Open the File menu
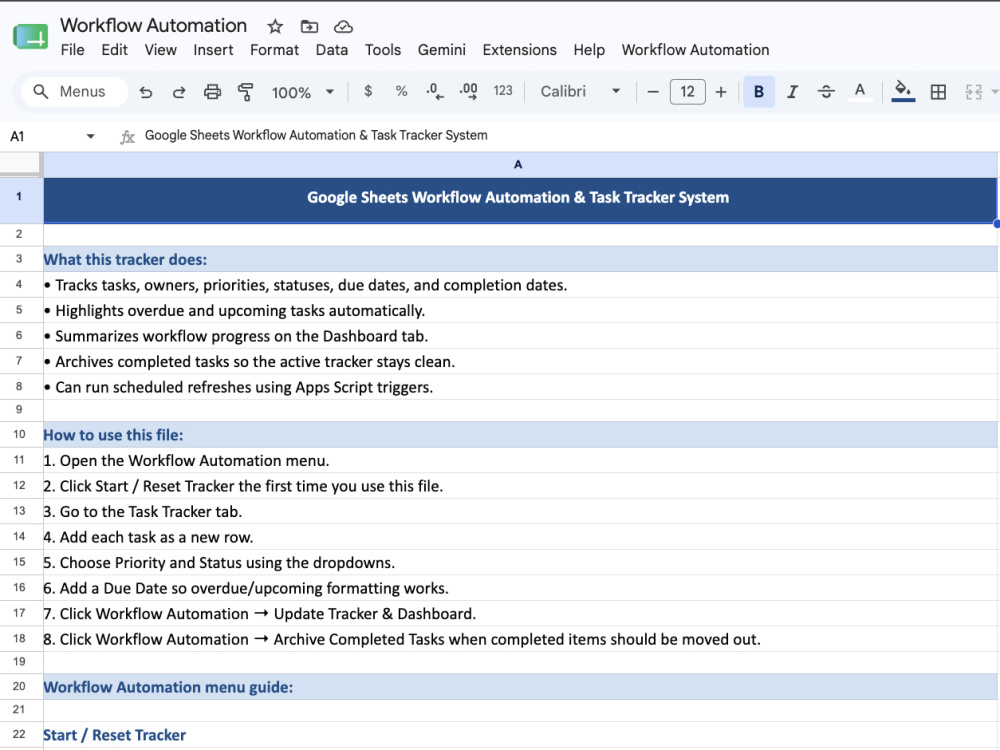Image resolution: width=1000 pixels, height=750 pixels. click(x=72, y=50)
